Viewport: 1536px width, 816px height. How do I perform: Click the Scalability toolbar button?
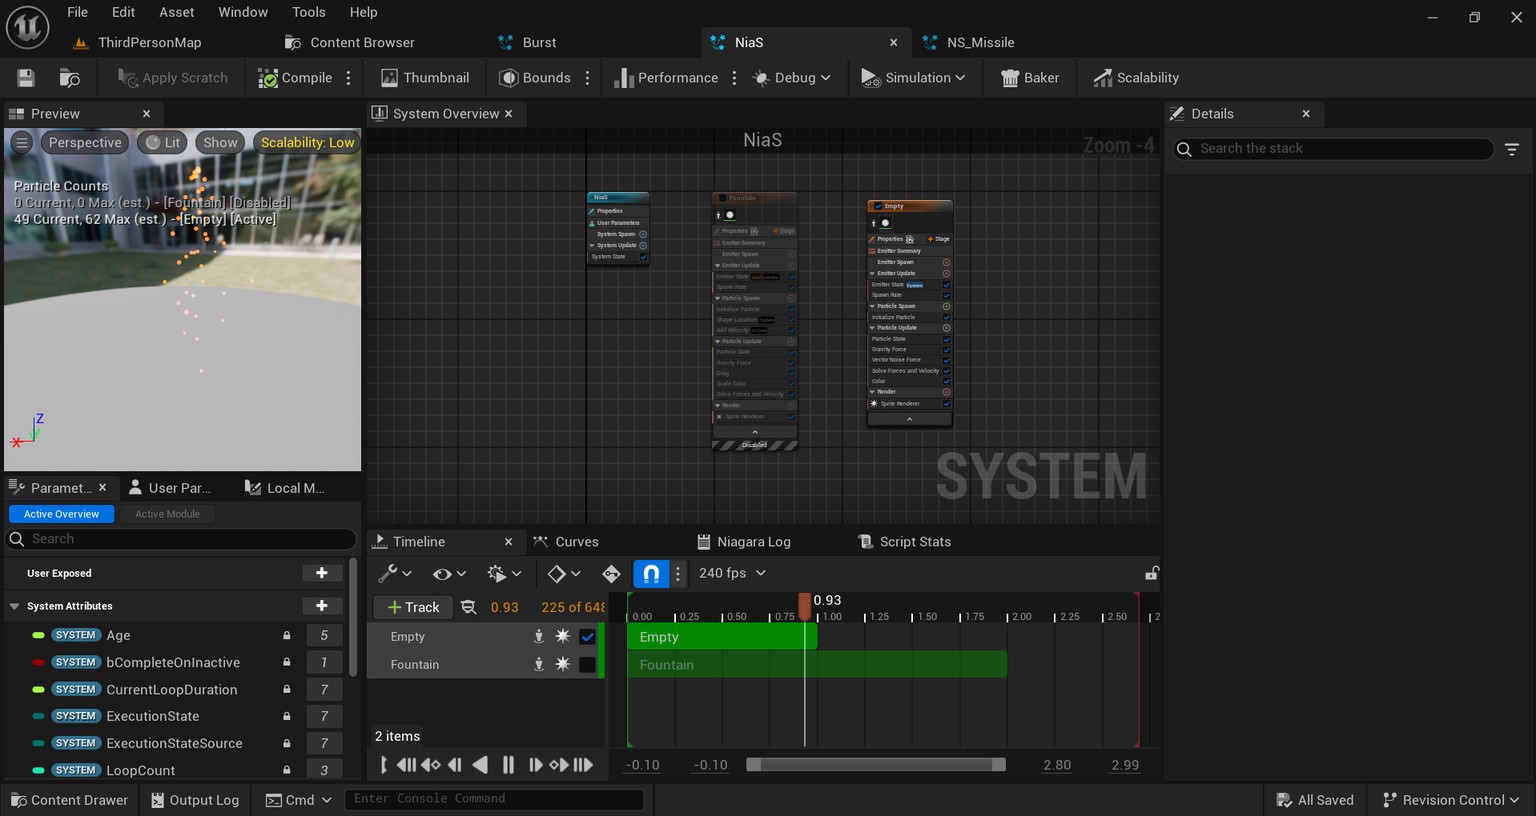1136,78
